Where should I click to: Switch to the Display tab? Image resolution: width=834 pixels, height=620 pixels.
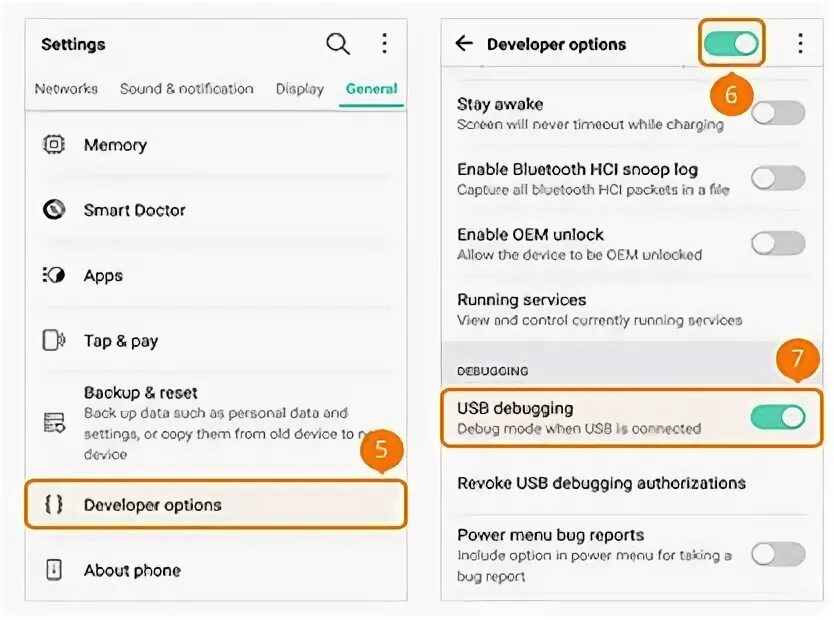click(299, 89)
